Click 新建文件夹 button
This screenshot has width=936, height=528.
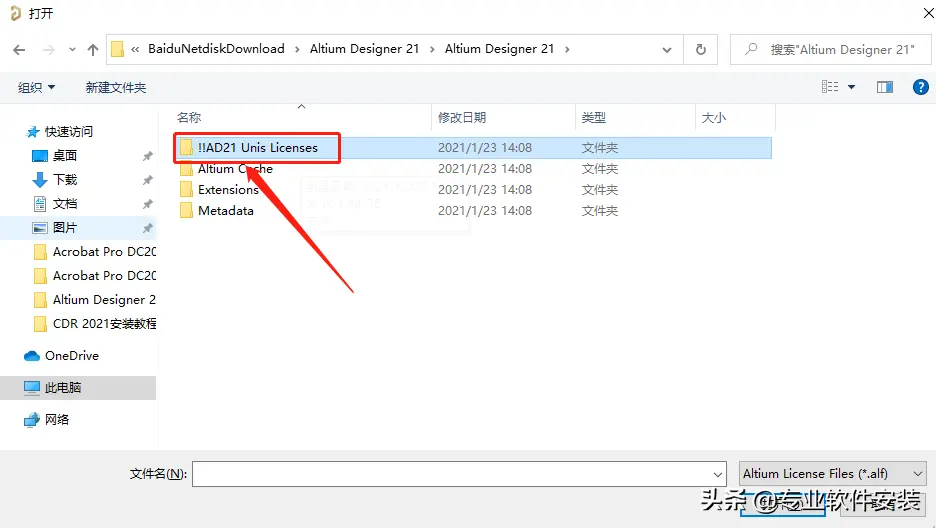tap(116, 88)
